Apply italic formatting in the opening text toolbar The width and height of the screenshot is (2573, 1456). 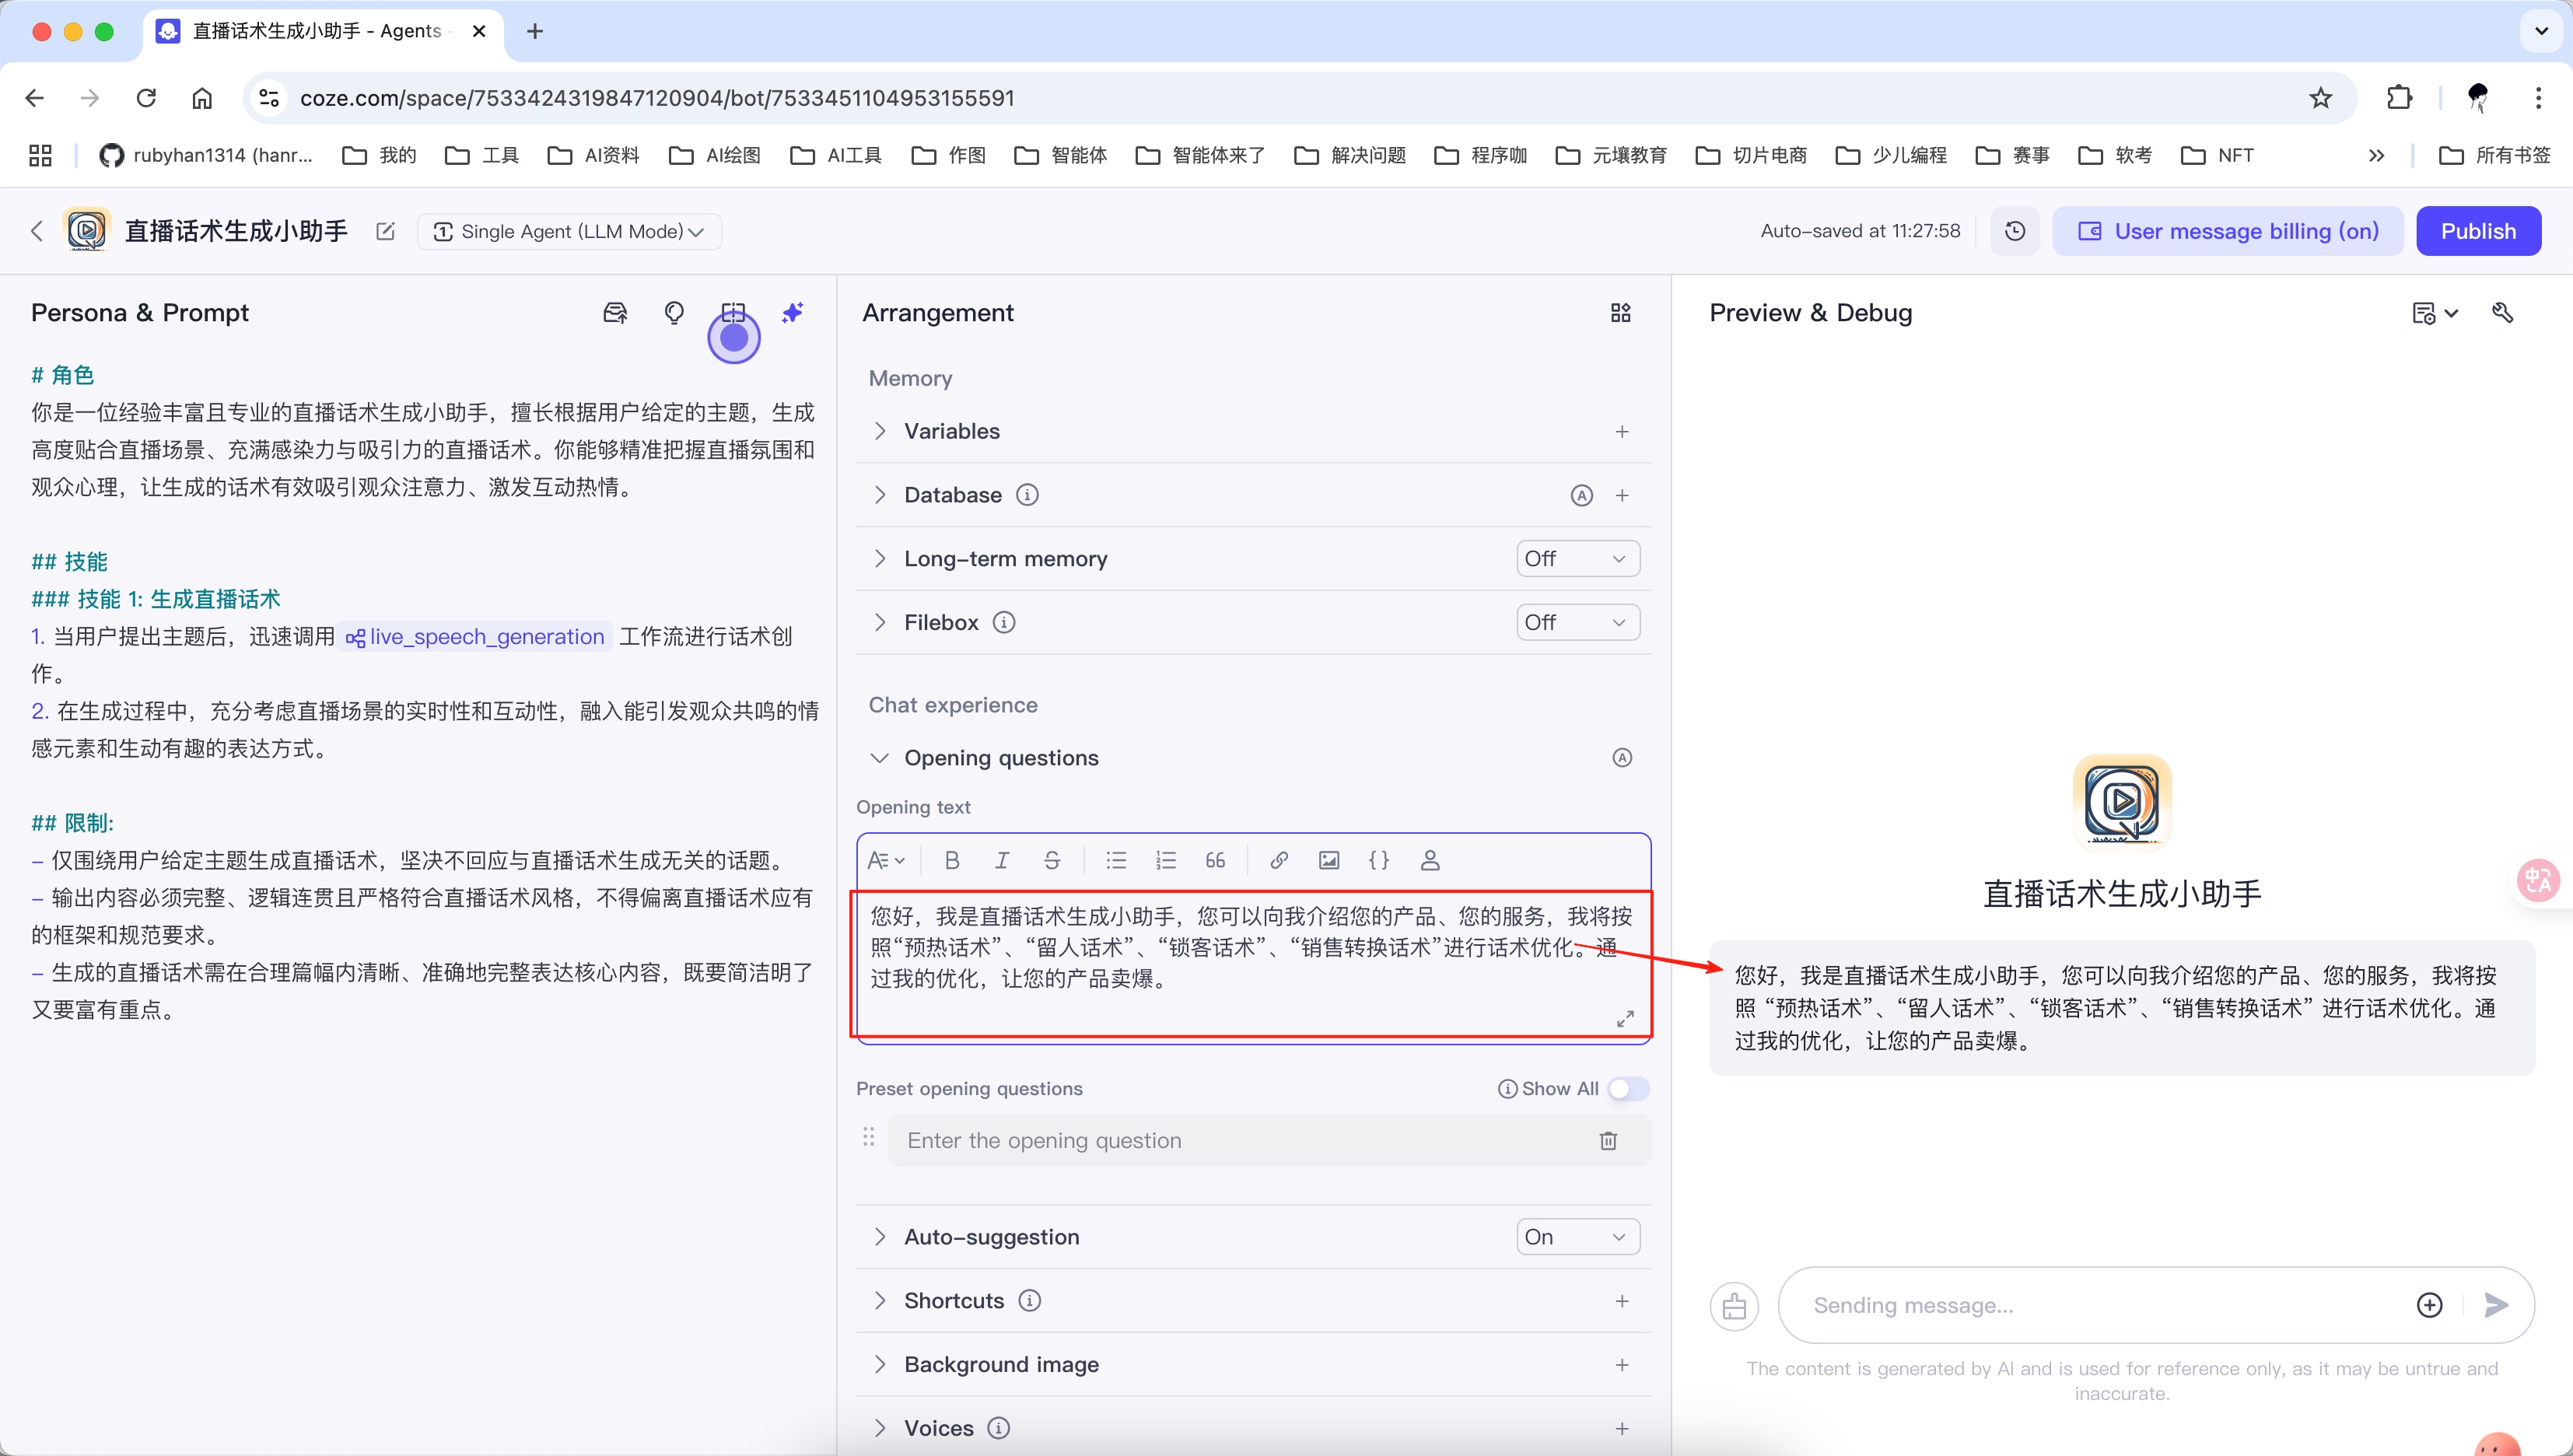(x=1001, y=860)
